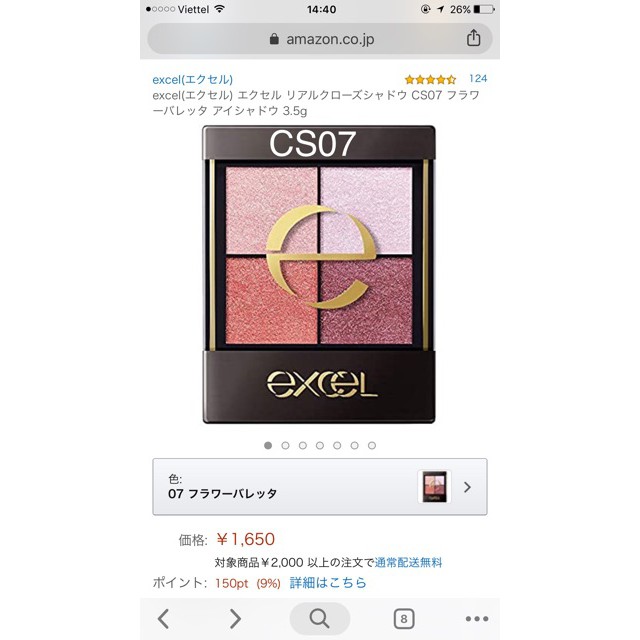Open the tabs counter showing 8
The height and width of the screenshot is (640, 640).
click(404, 619)
